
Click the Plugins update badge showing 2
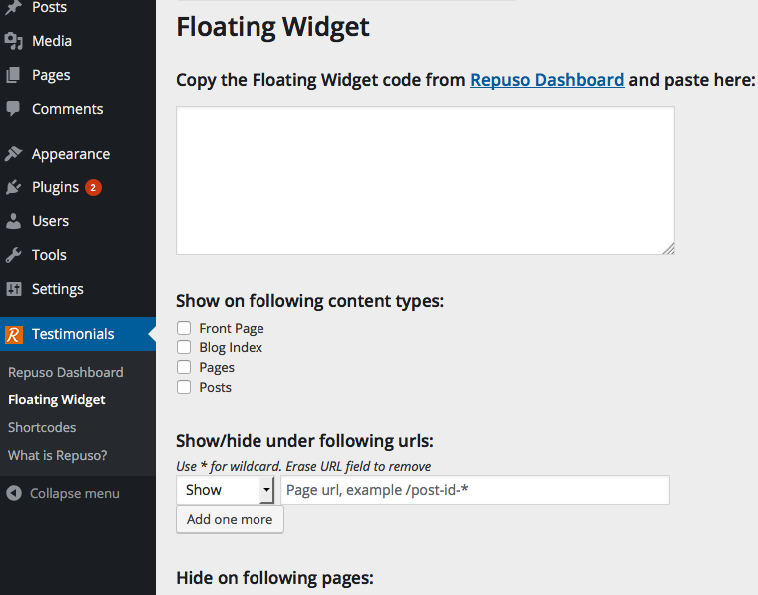click(x=93, y=188)
